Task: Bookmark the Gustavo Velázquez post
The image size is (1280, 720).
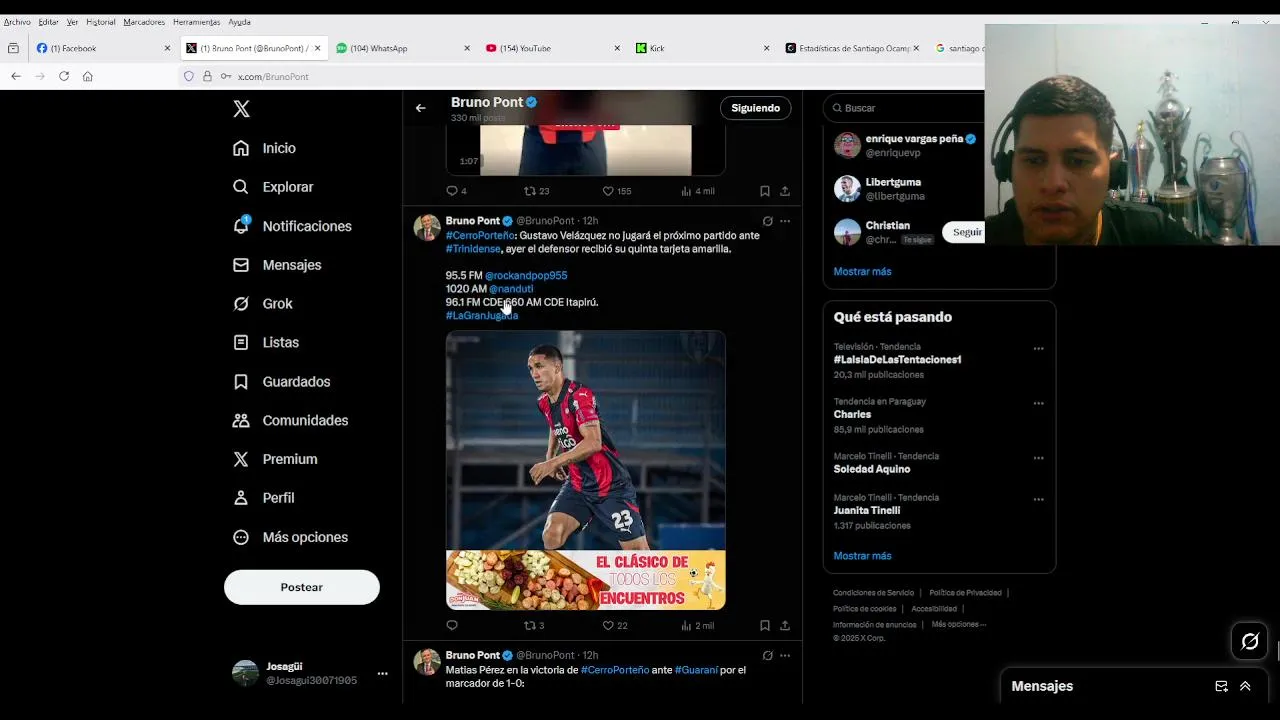Action: pyautogui.click(x=765, y=625)
